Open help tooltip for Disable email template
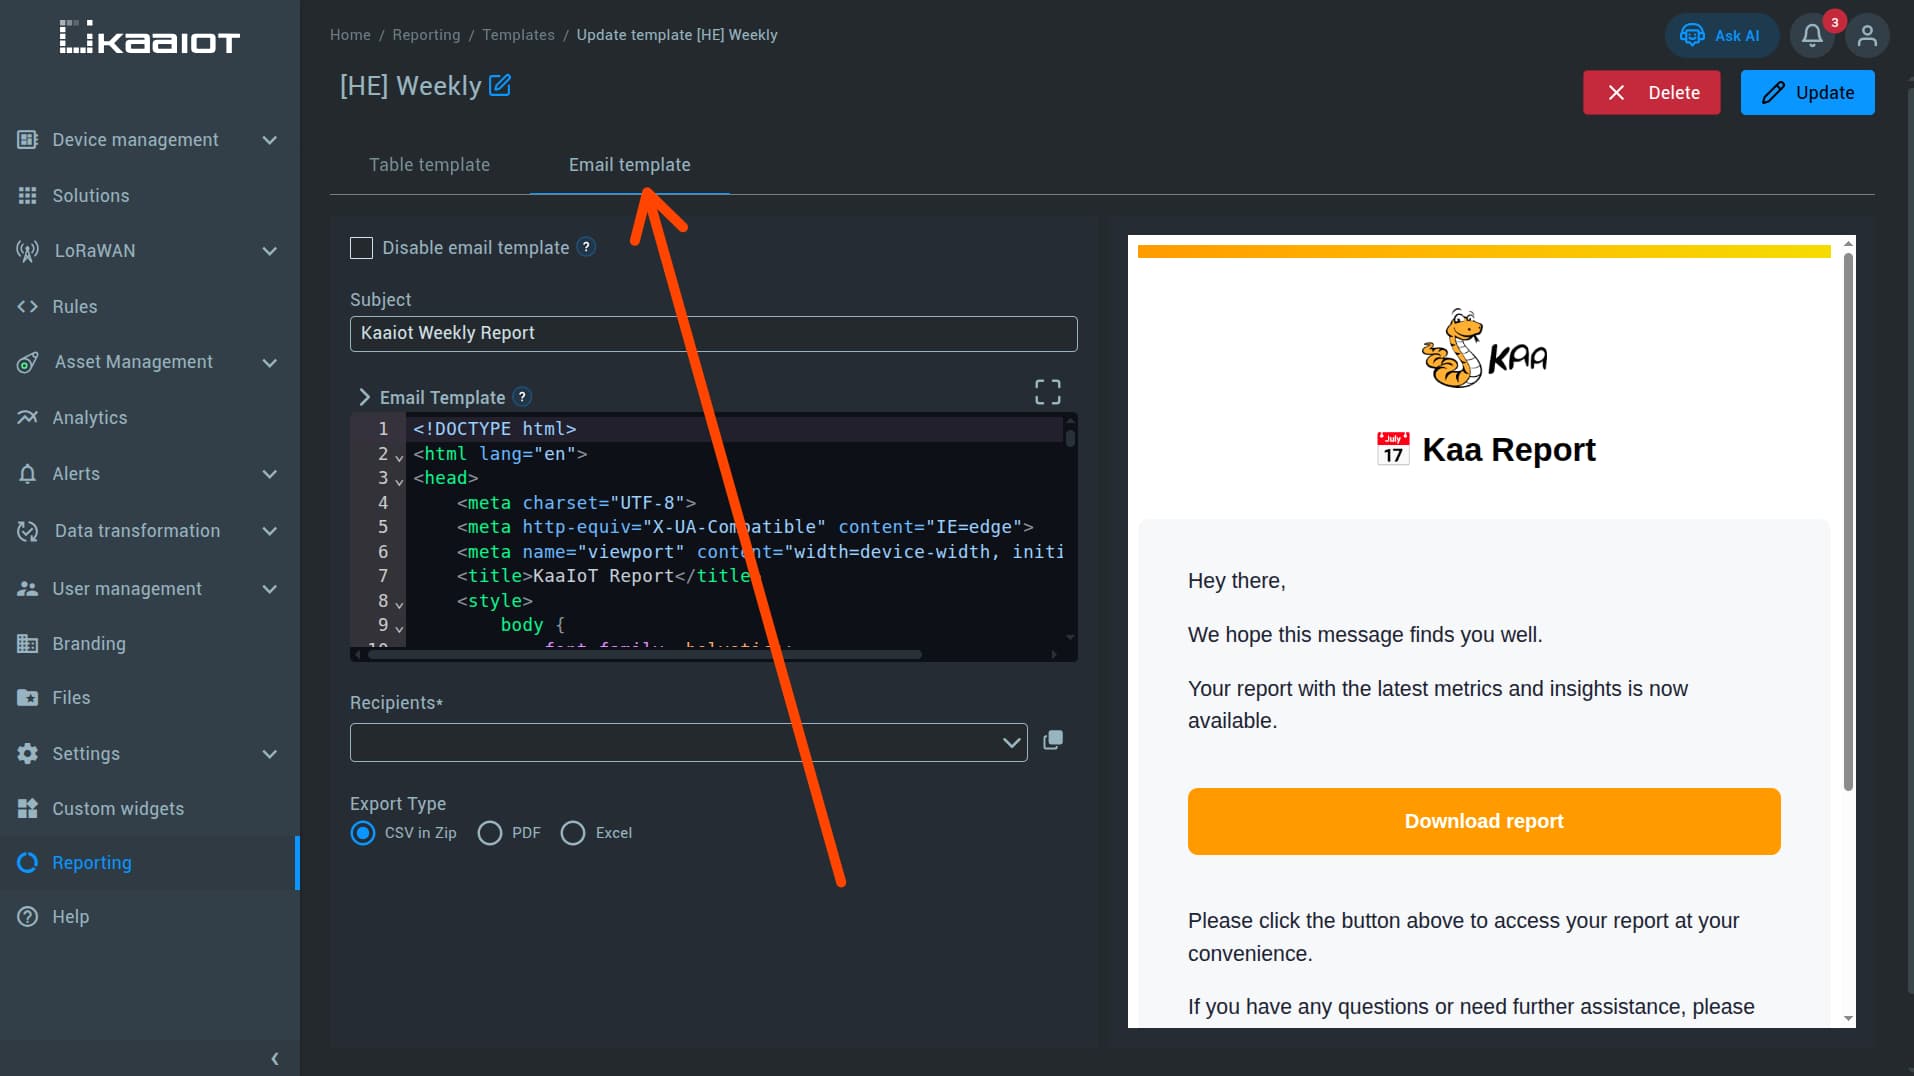1914x1076 pixels. click(x=587, y=247)
